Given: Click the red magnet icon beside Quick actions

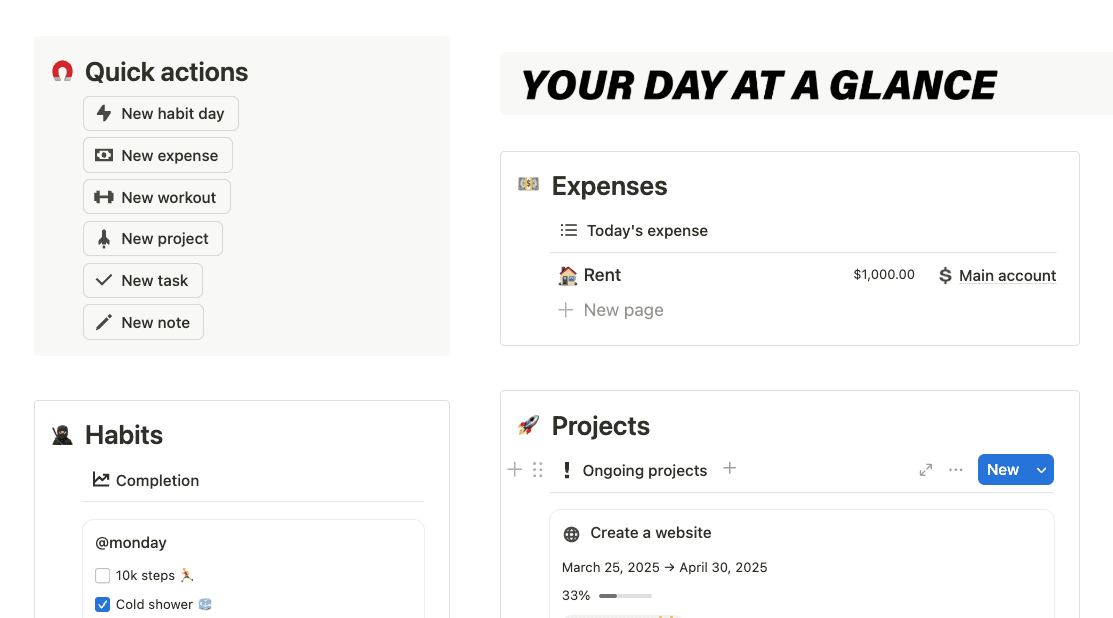Looking at the screenshot, I should point(62,72).
